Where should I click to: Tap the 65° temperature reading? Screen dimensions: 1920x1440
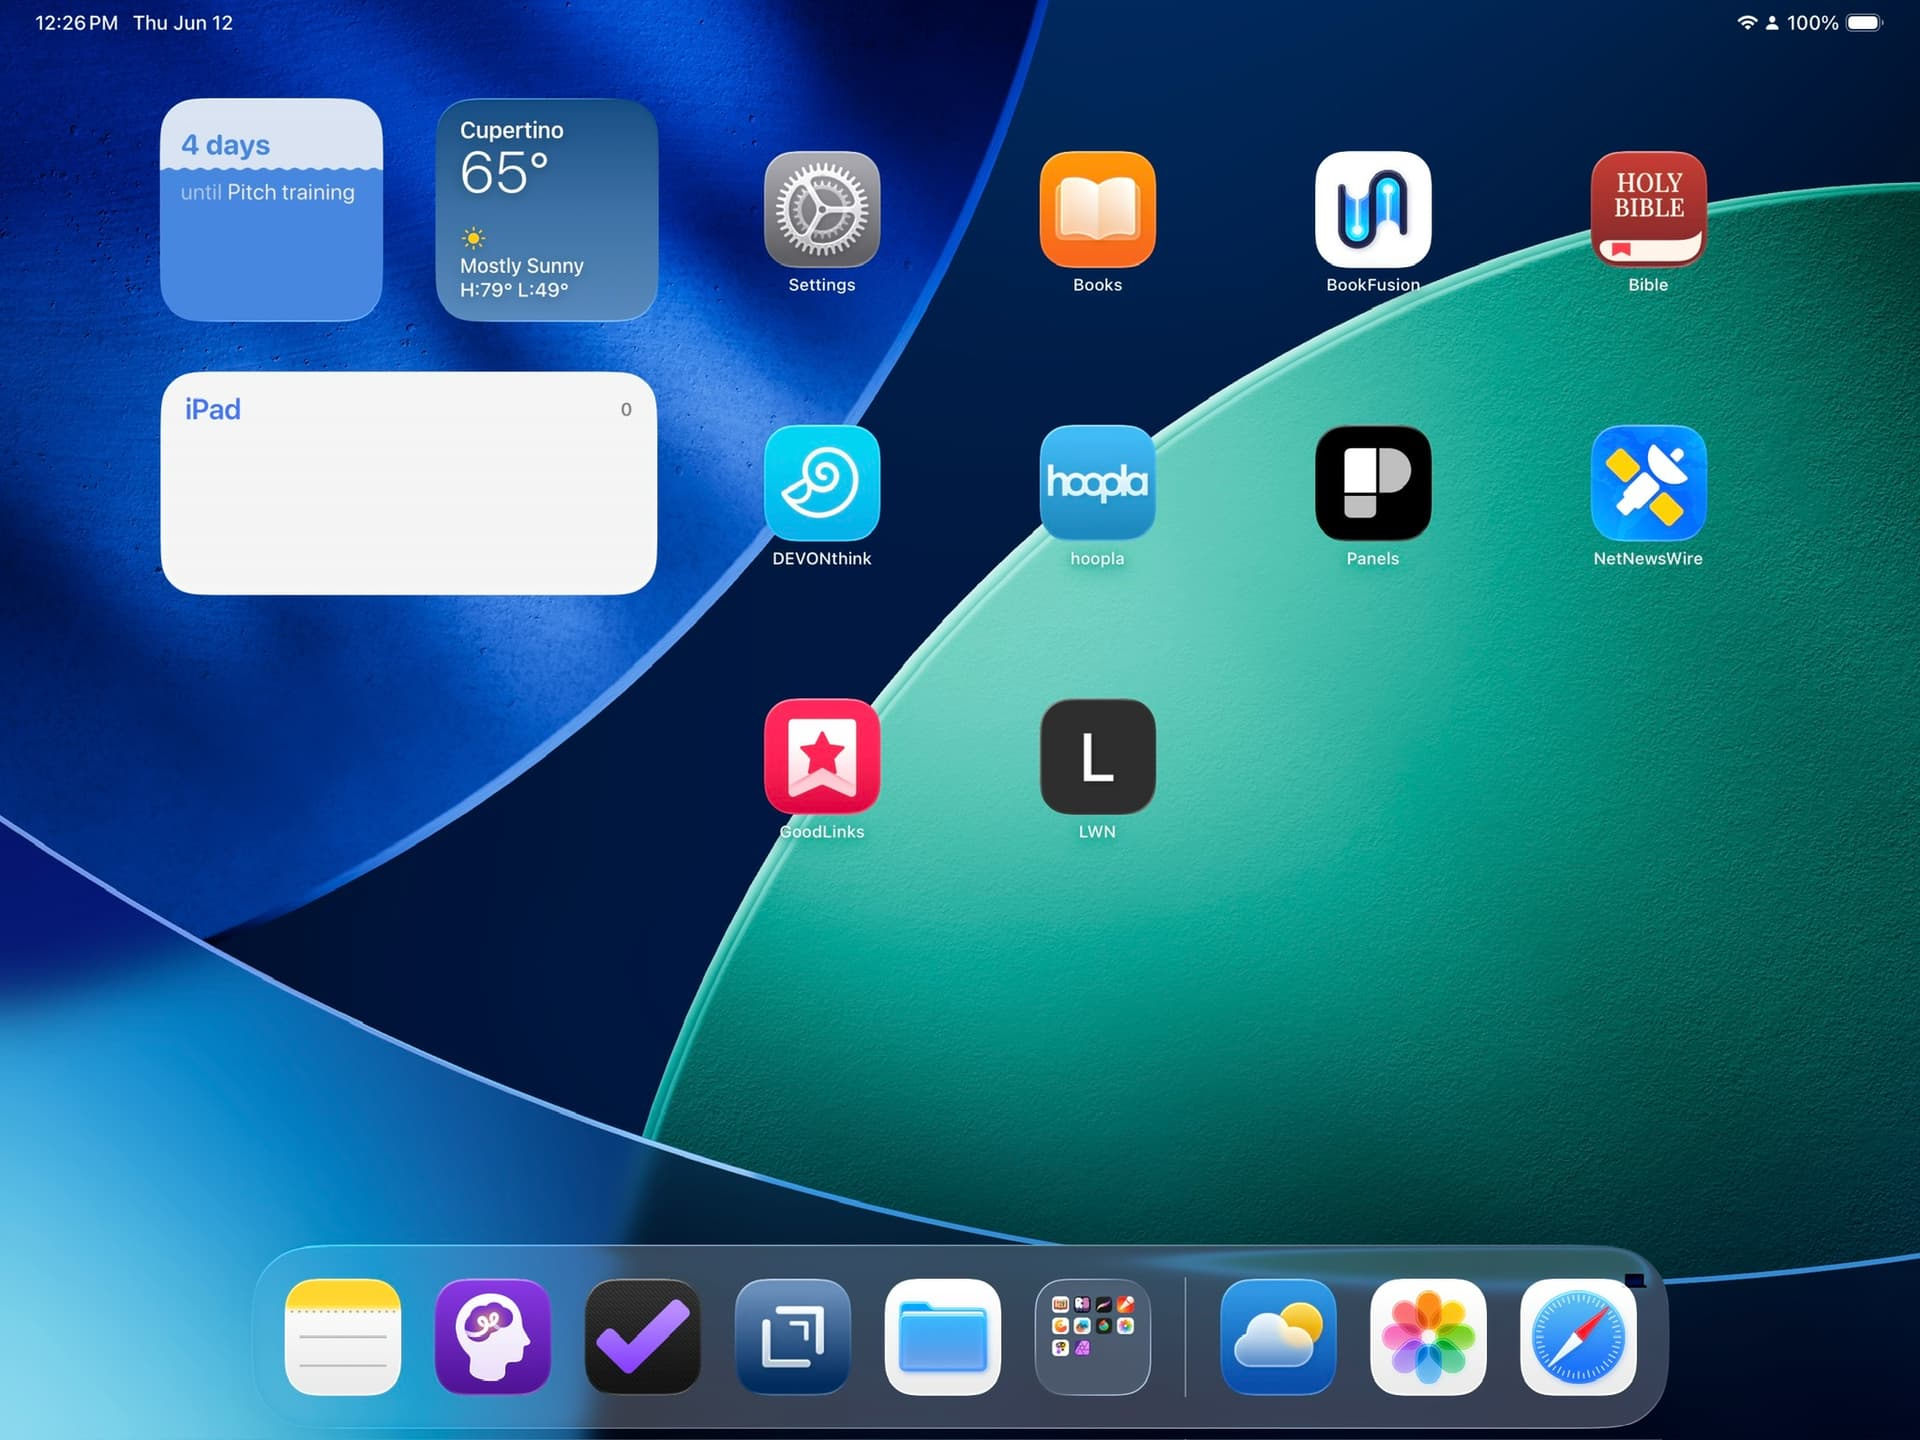[504, 173]
